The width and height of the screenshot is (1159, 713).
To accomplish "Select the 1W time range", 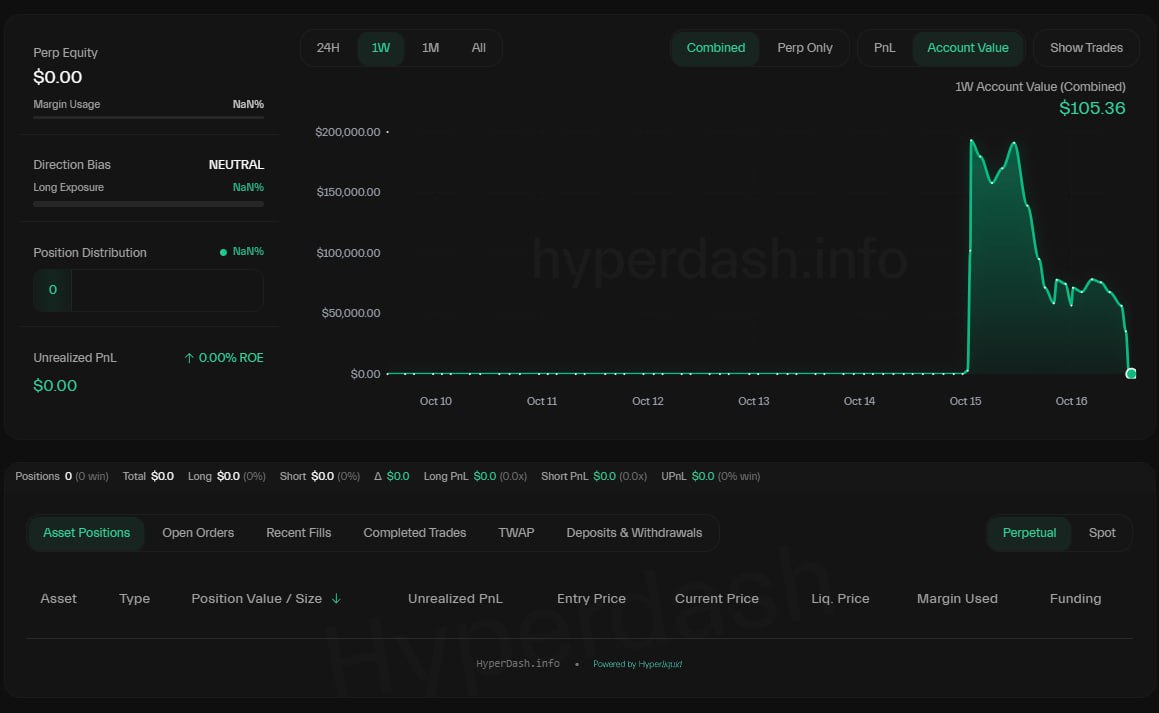I will point(381,48).
